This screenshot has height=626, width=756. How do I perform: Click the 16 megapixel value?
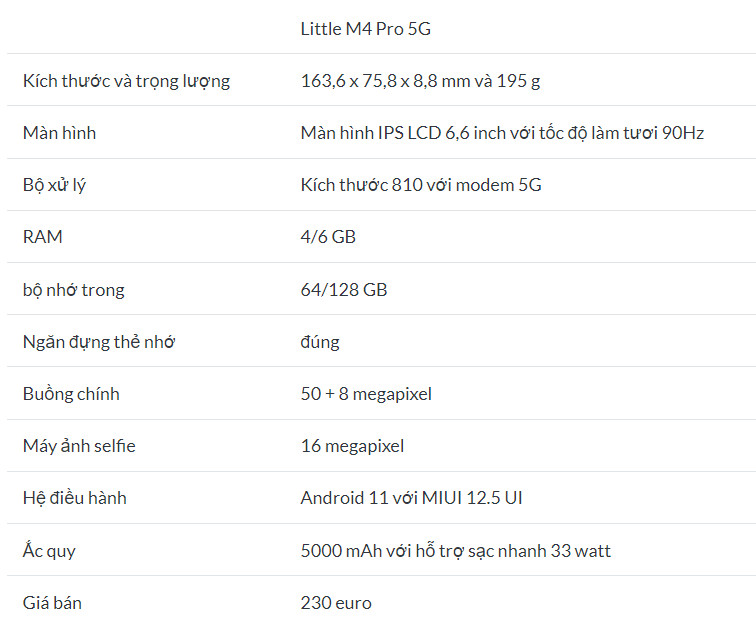coord(352,446)
